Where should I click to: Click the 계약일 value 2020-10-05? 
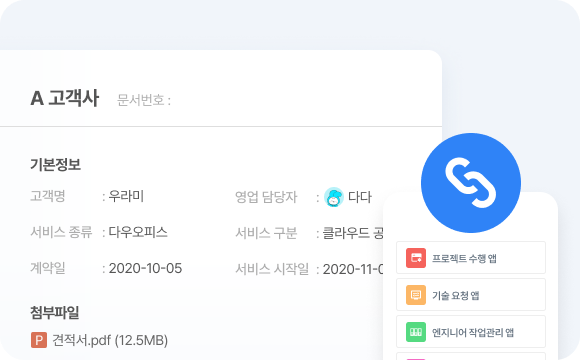[x=145, y=268]
